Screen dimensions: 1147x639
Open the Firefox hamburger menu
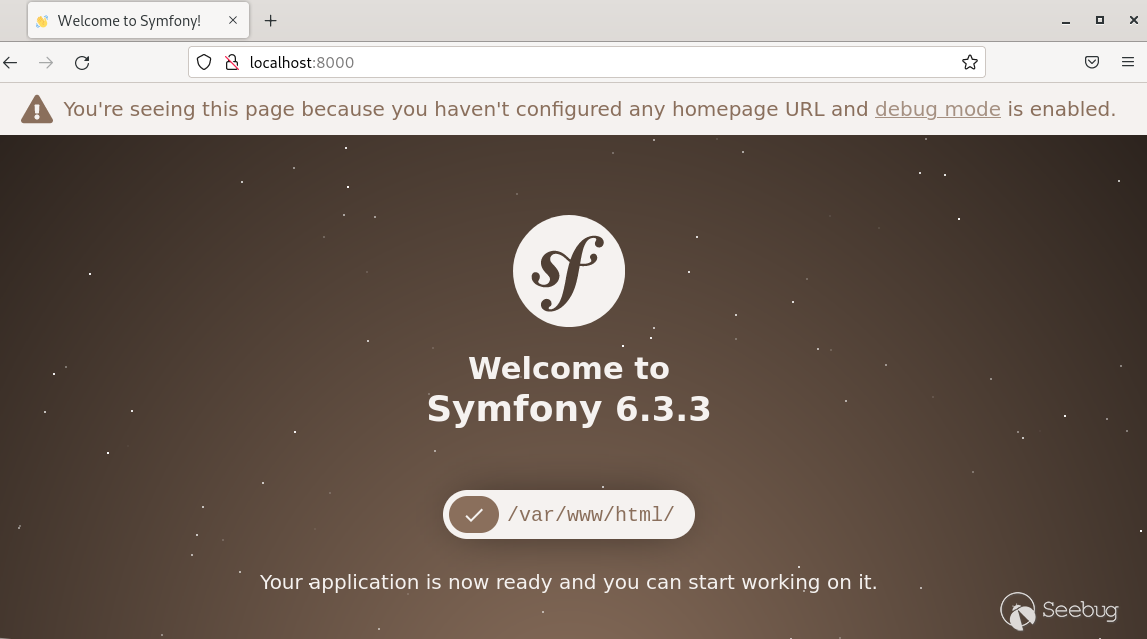1128,63
